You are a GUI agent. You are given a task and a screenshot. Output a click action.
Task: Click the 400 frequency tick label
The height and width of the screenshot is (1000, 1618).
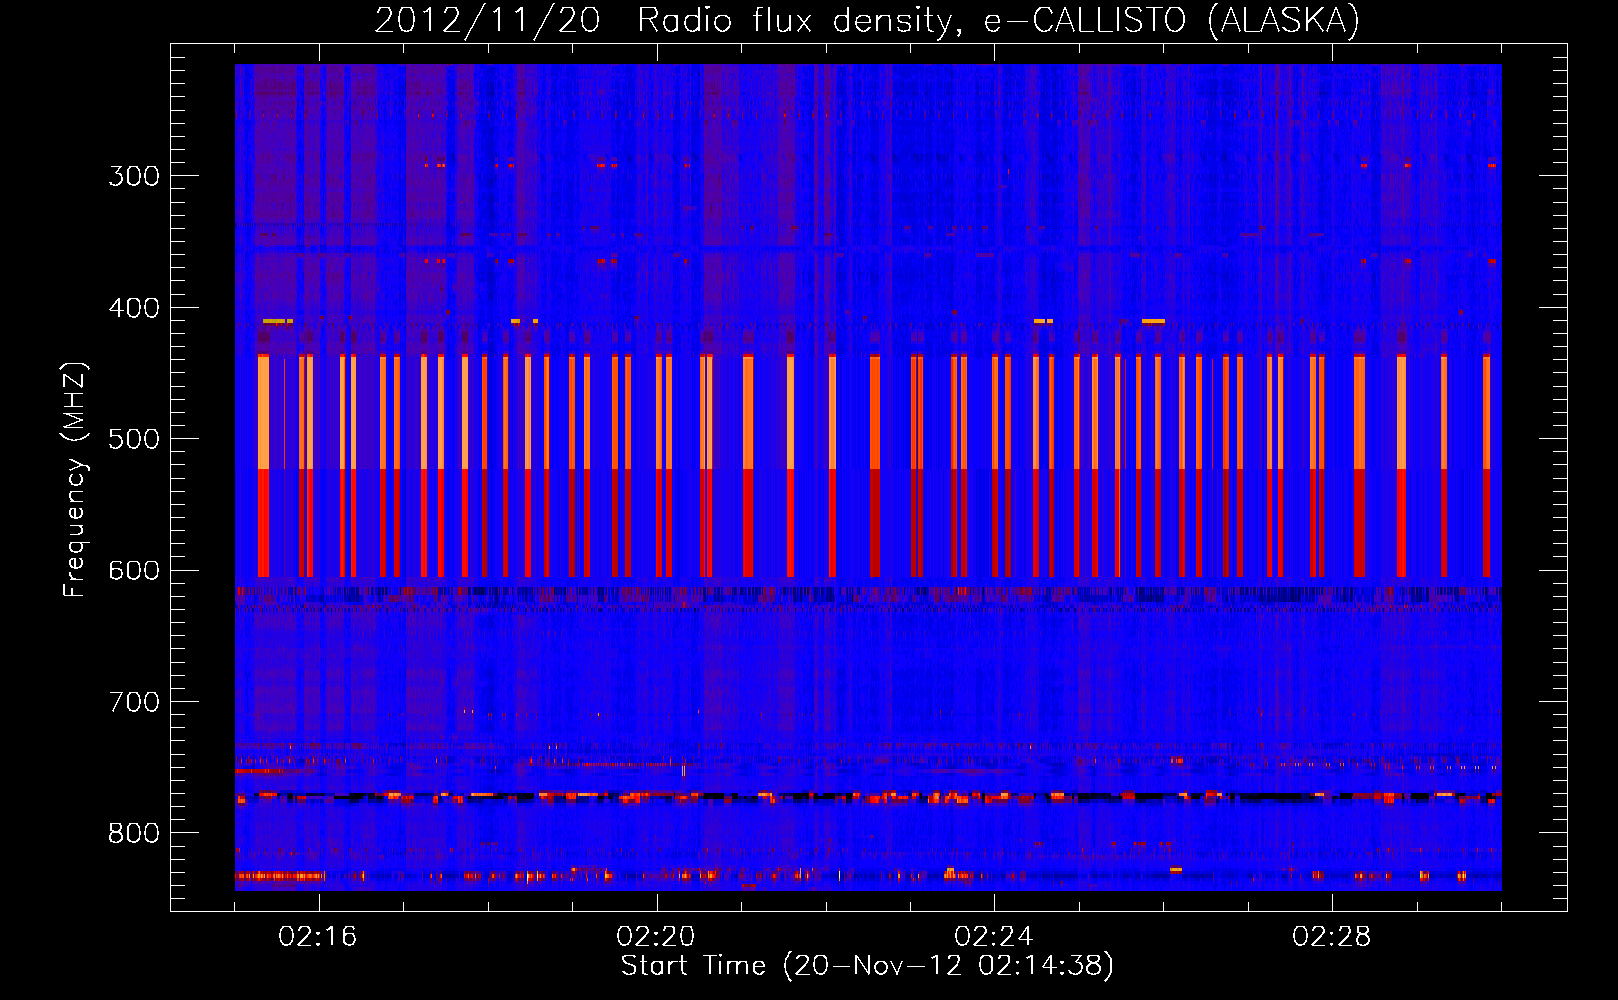(x=134, y=308)
